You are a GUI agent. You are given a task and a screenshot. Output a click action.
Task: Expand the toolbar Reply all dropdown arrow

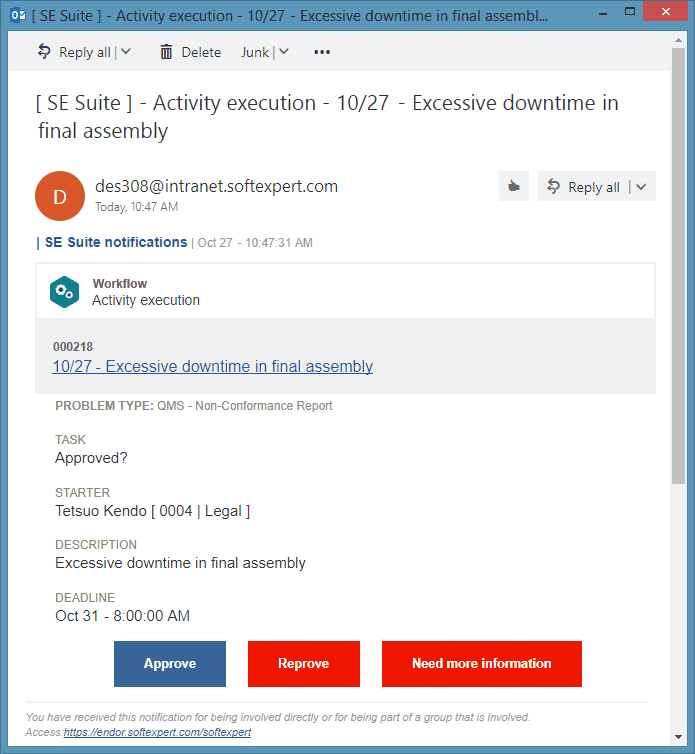pyautogui.click(x=126, y=51)
